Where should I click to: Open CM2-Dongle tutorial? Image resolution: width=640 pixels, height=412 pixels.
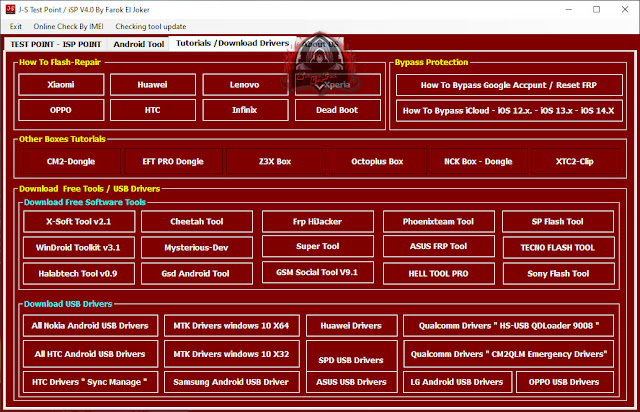pos(71,161)
